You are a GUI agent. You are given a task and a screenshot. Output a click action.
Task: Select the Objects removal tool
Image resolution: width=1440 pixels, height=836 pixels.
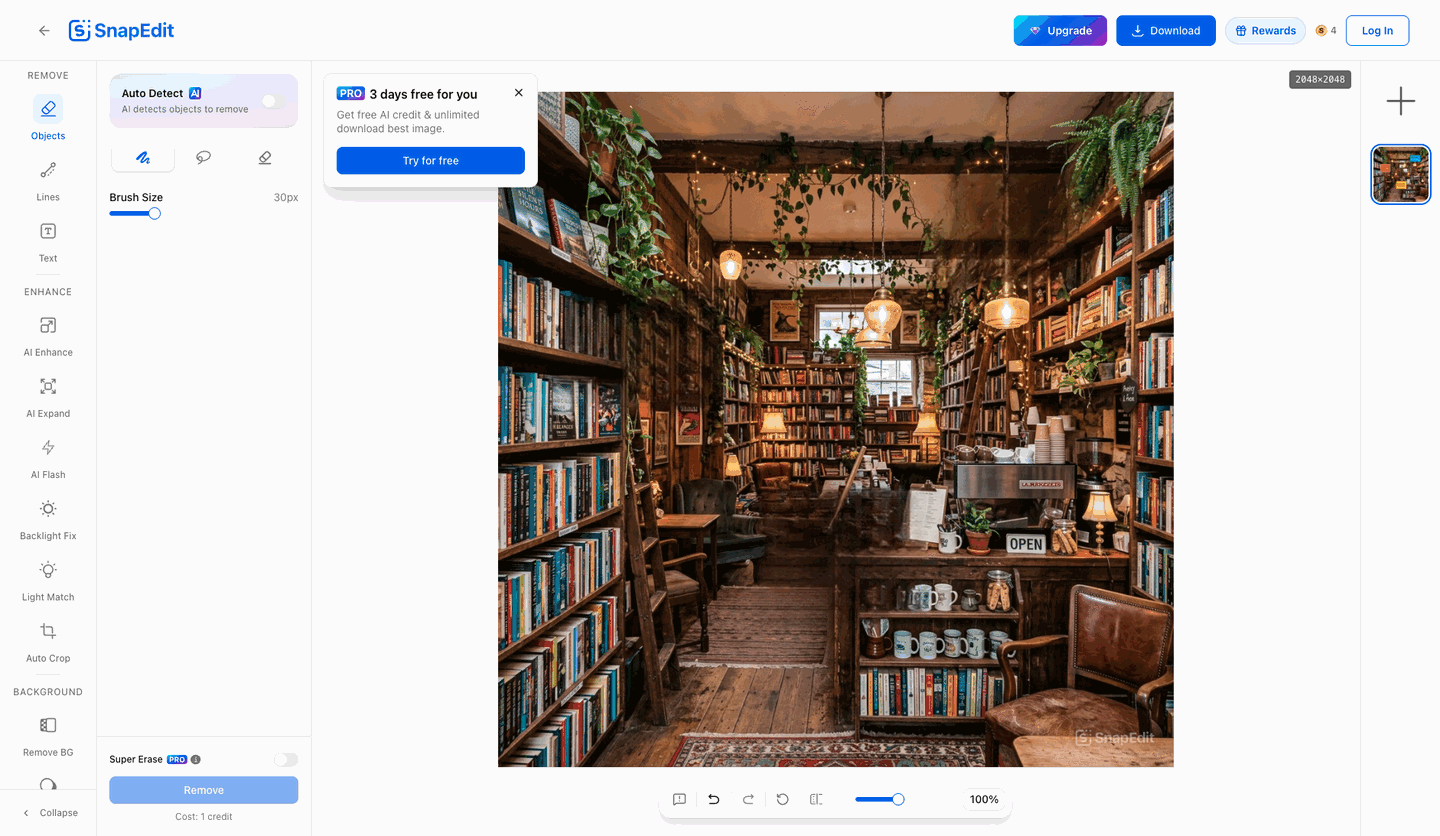48,118
